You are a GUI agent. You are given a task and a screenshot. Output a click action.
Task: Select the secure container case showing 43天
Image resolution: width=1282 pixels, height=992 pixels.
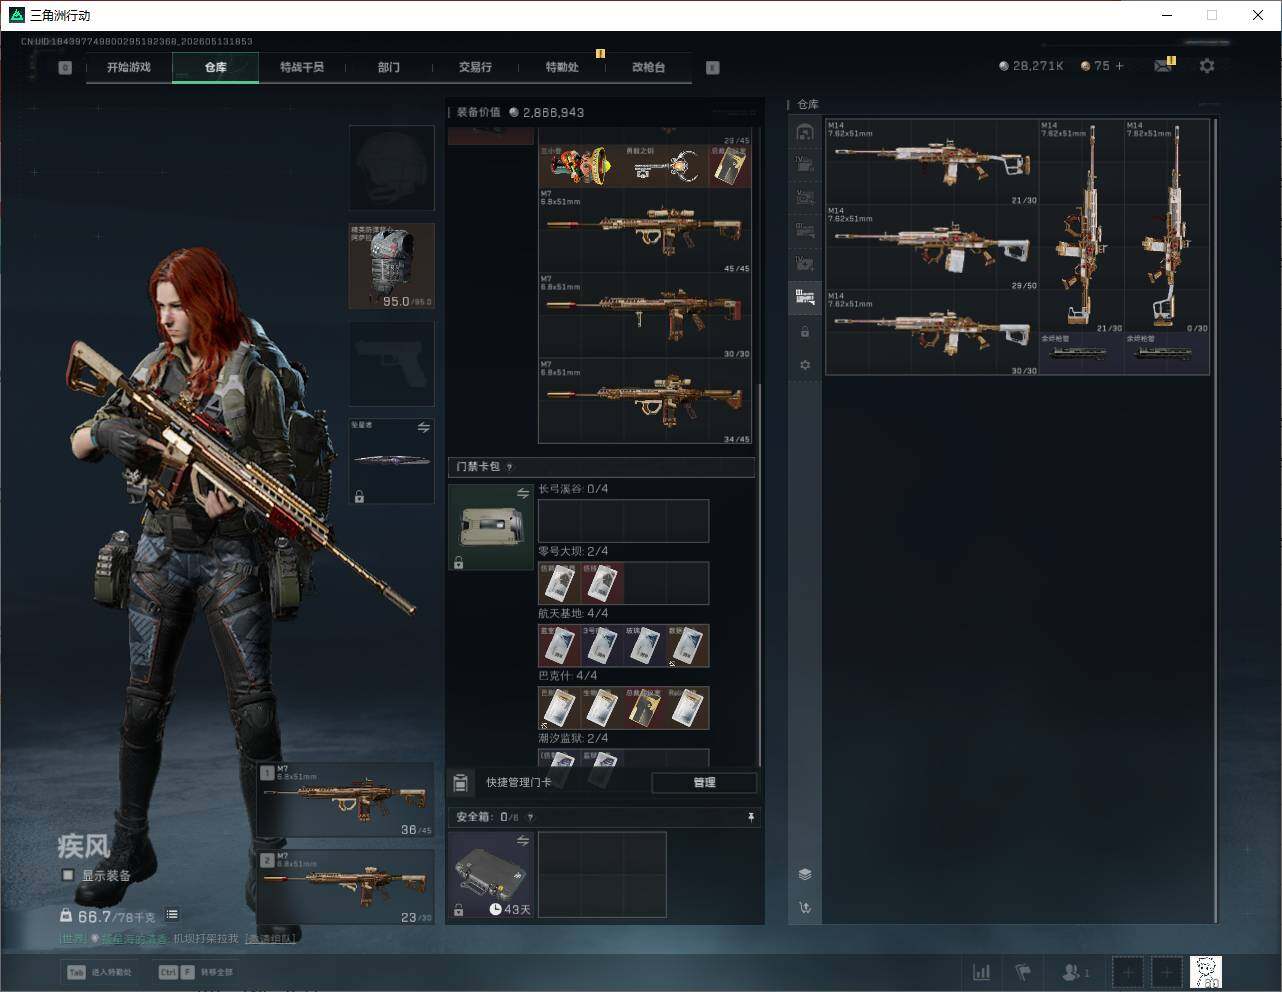coord(490,875)
